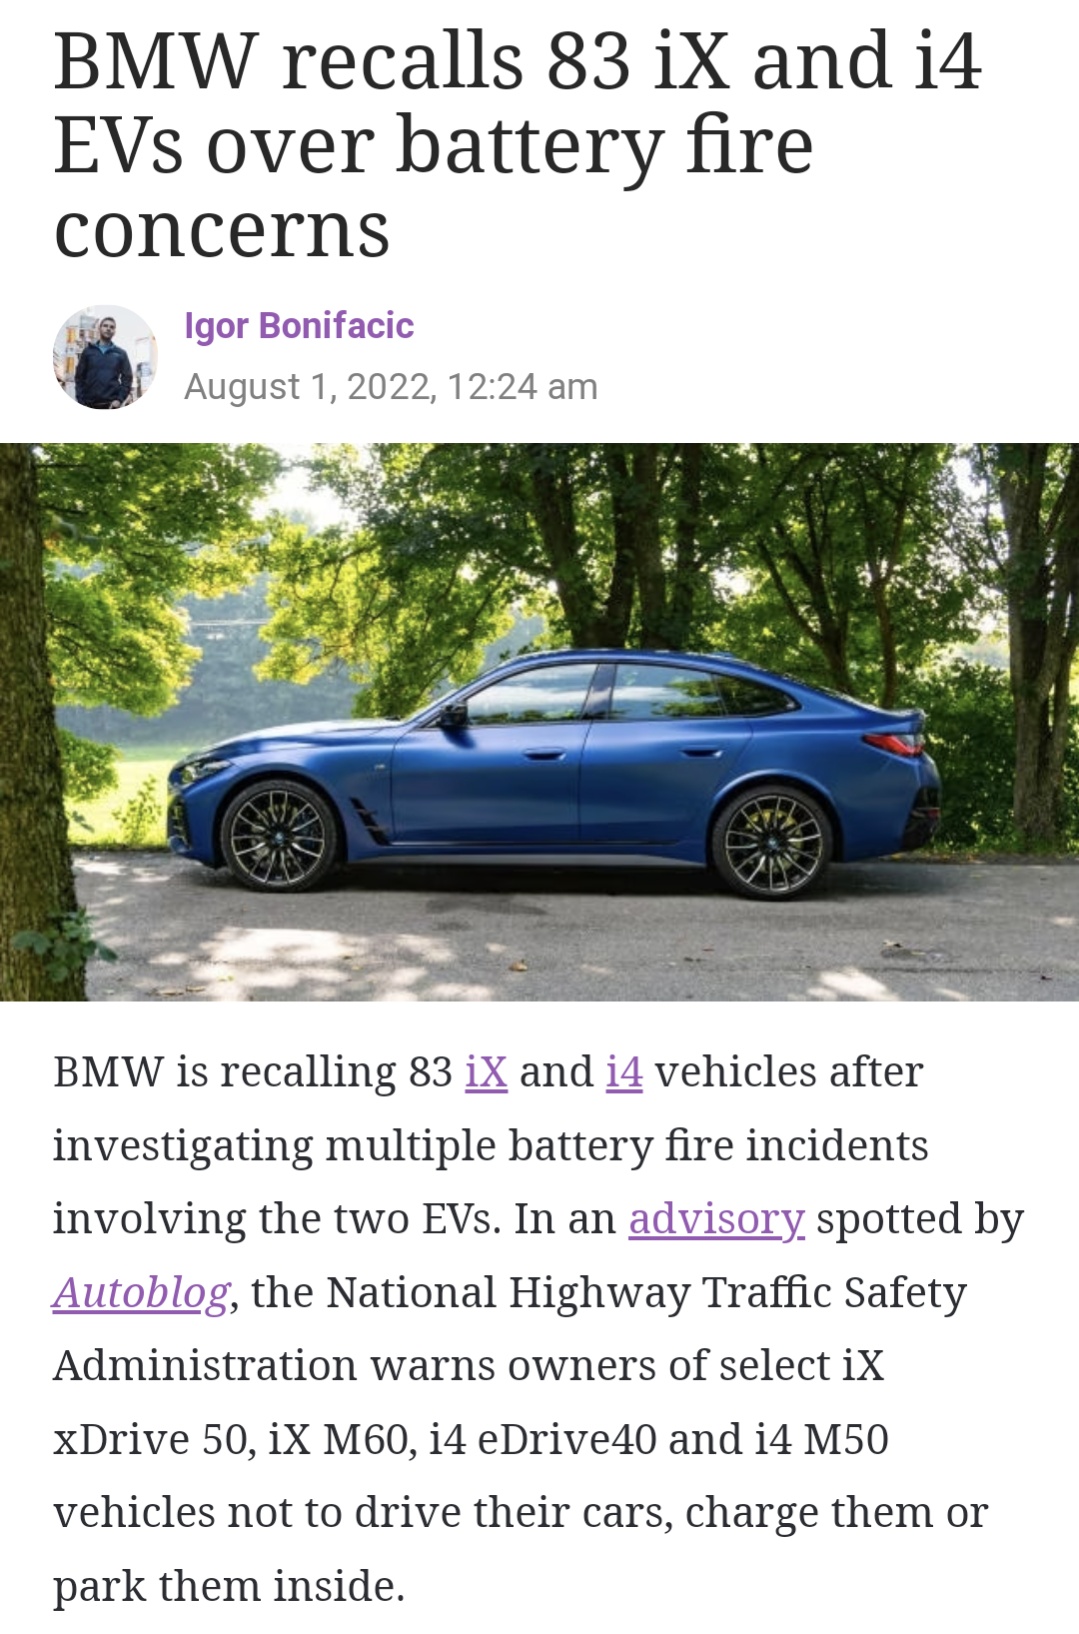This screenshot has height=1634, width=1079.
Task: Click the "i4 eDrive40" model mention
Action: click(x=543, y=1439)
